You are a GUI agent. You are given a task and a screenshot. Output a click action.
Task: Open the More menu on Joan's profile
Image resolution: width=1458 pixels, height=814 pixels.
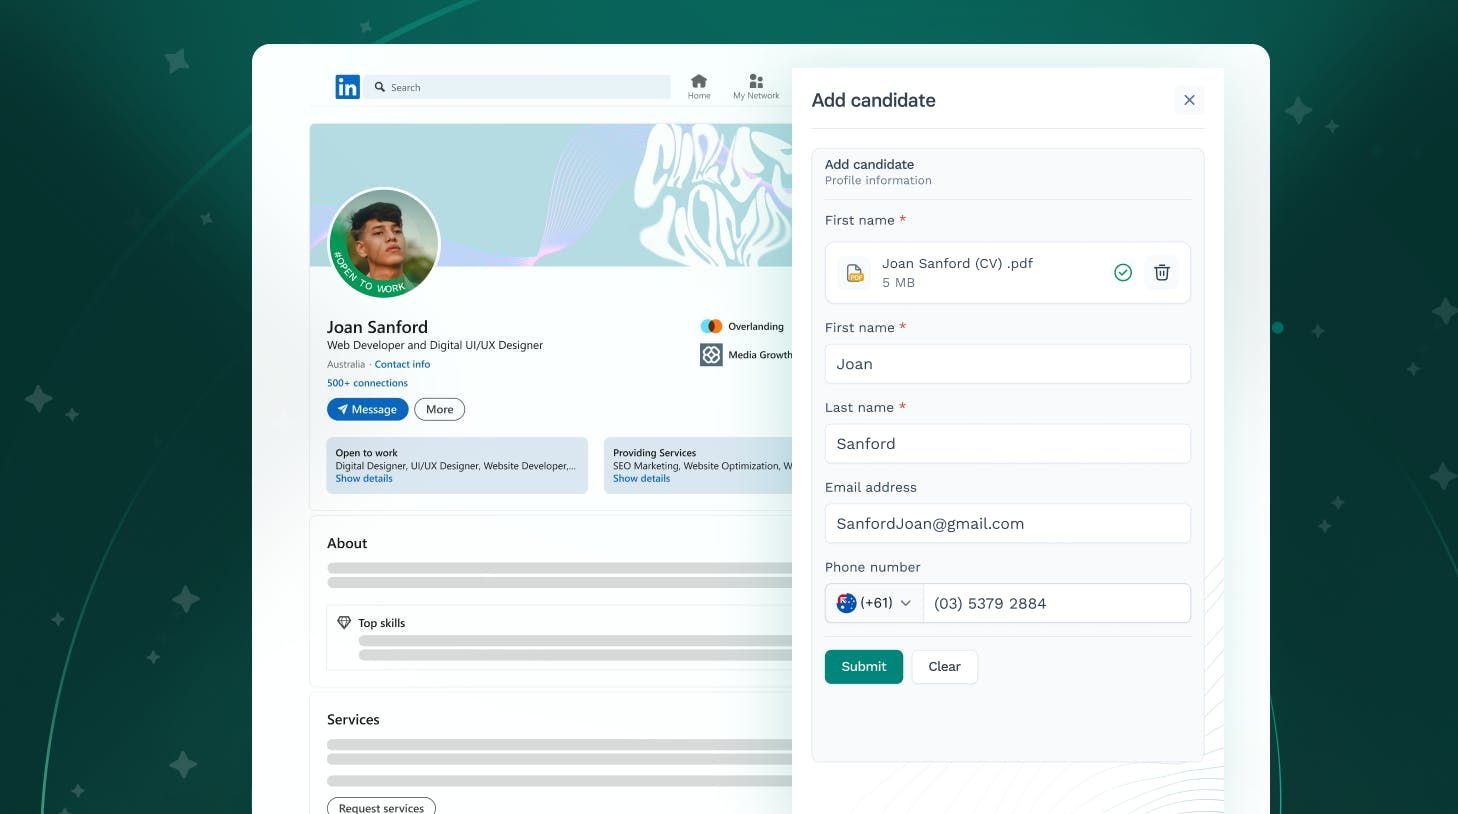439,409
